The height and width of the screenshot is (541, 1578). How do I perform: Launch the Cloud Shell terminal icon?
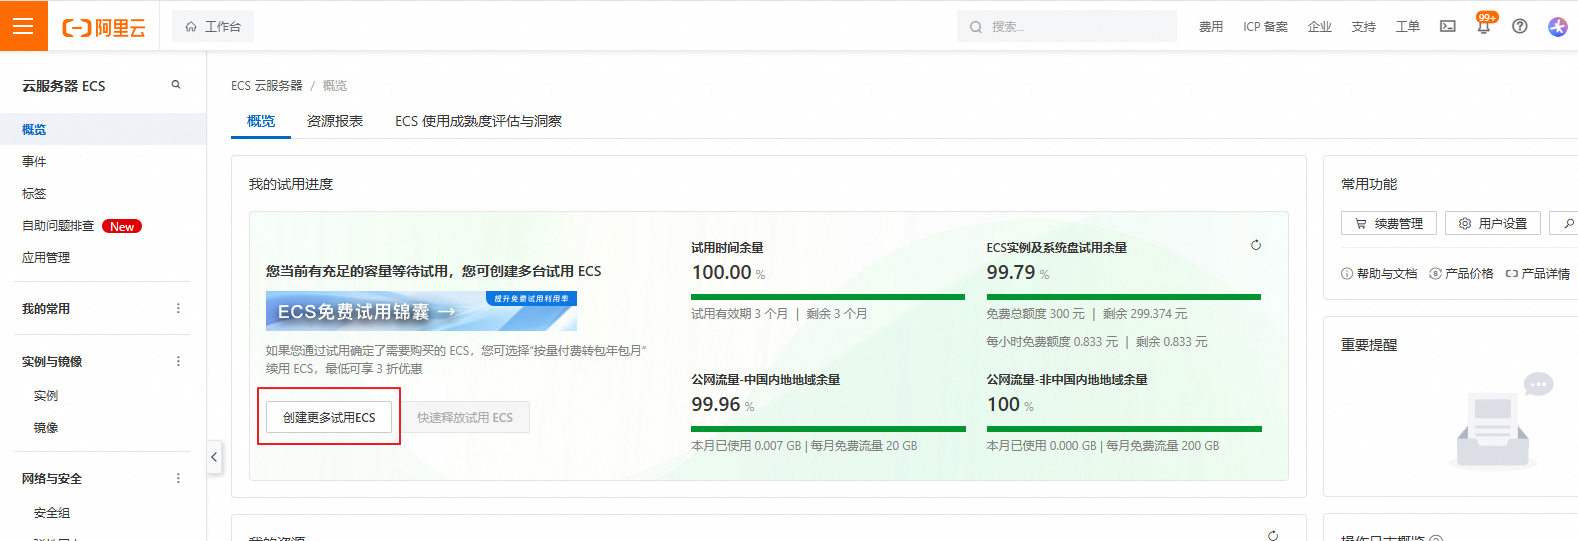1448,27
